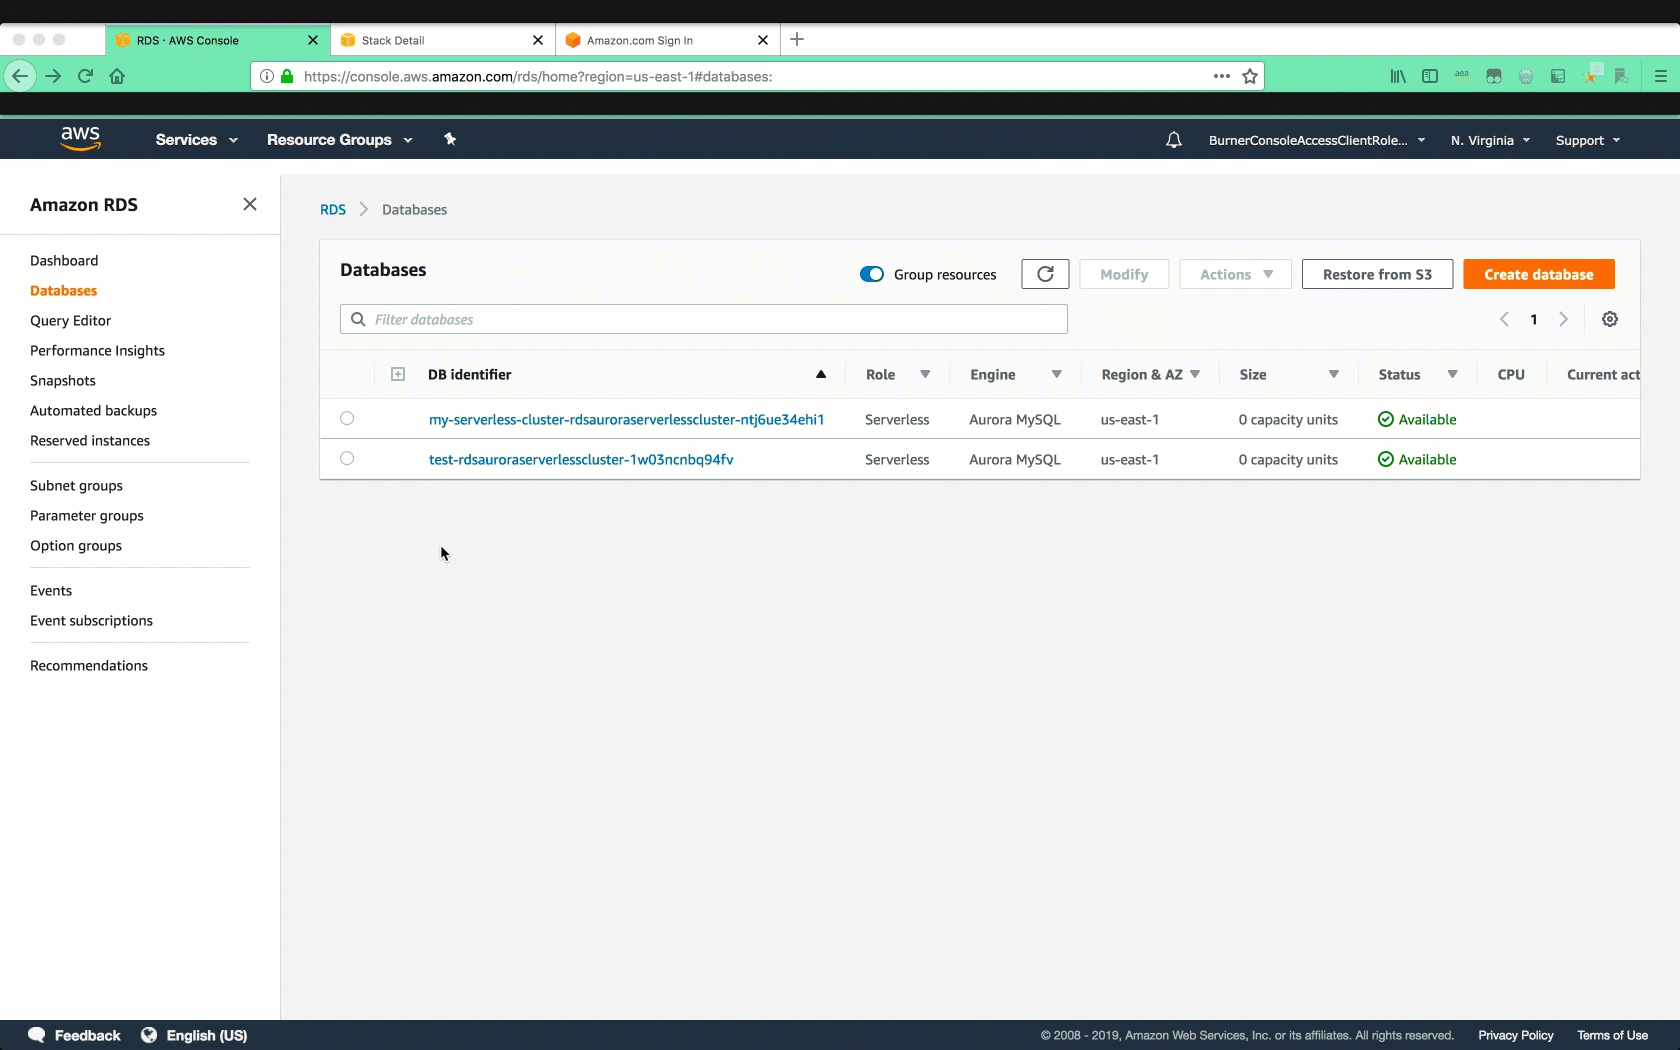Screen dimensions: 1680x1050
Task: Bookmark this page with star icon
Action: pyautogui.click(x=1250, y=76)
